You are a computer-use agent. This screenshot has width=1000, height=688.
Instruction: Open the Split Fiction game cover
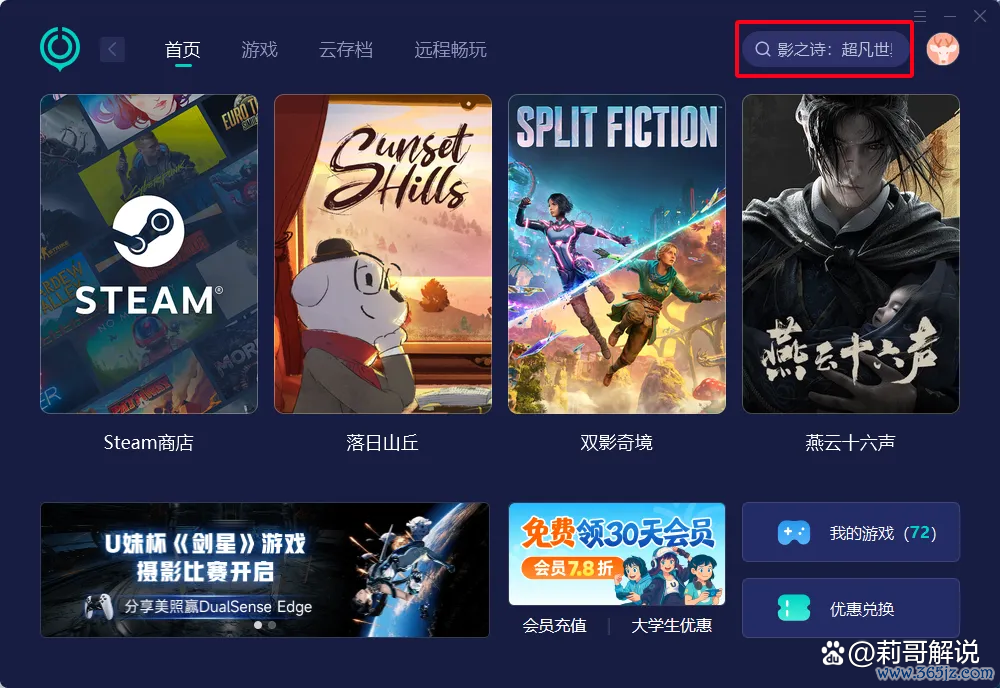(x=617, y=254)
